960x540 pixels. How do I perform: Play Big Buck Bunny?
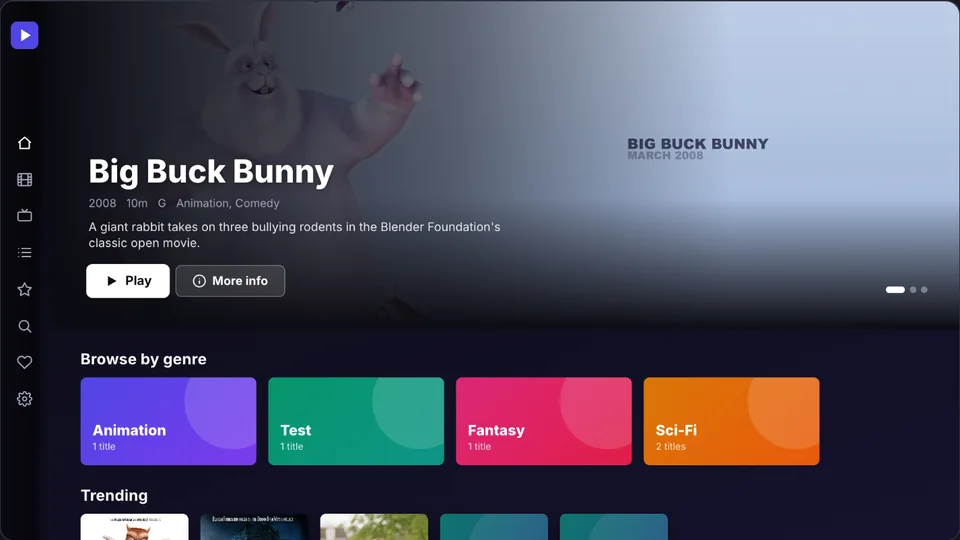tap(128, 281)
